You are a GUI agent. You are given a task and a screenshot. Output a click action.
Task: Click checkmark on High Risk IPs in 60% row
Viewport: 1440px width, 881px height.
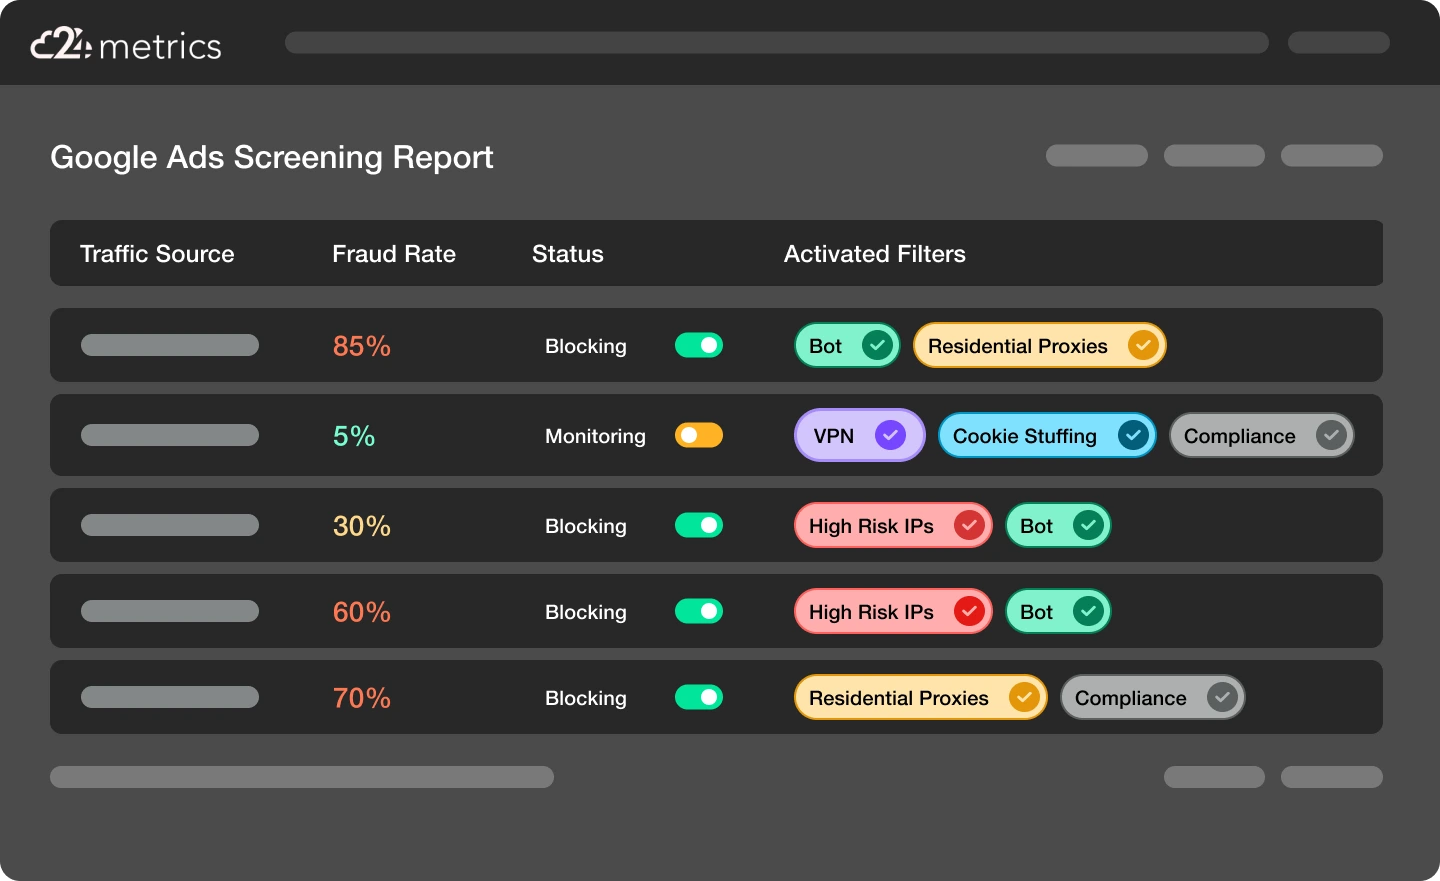(x=968, y=611)
